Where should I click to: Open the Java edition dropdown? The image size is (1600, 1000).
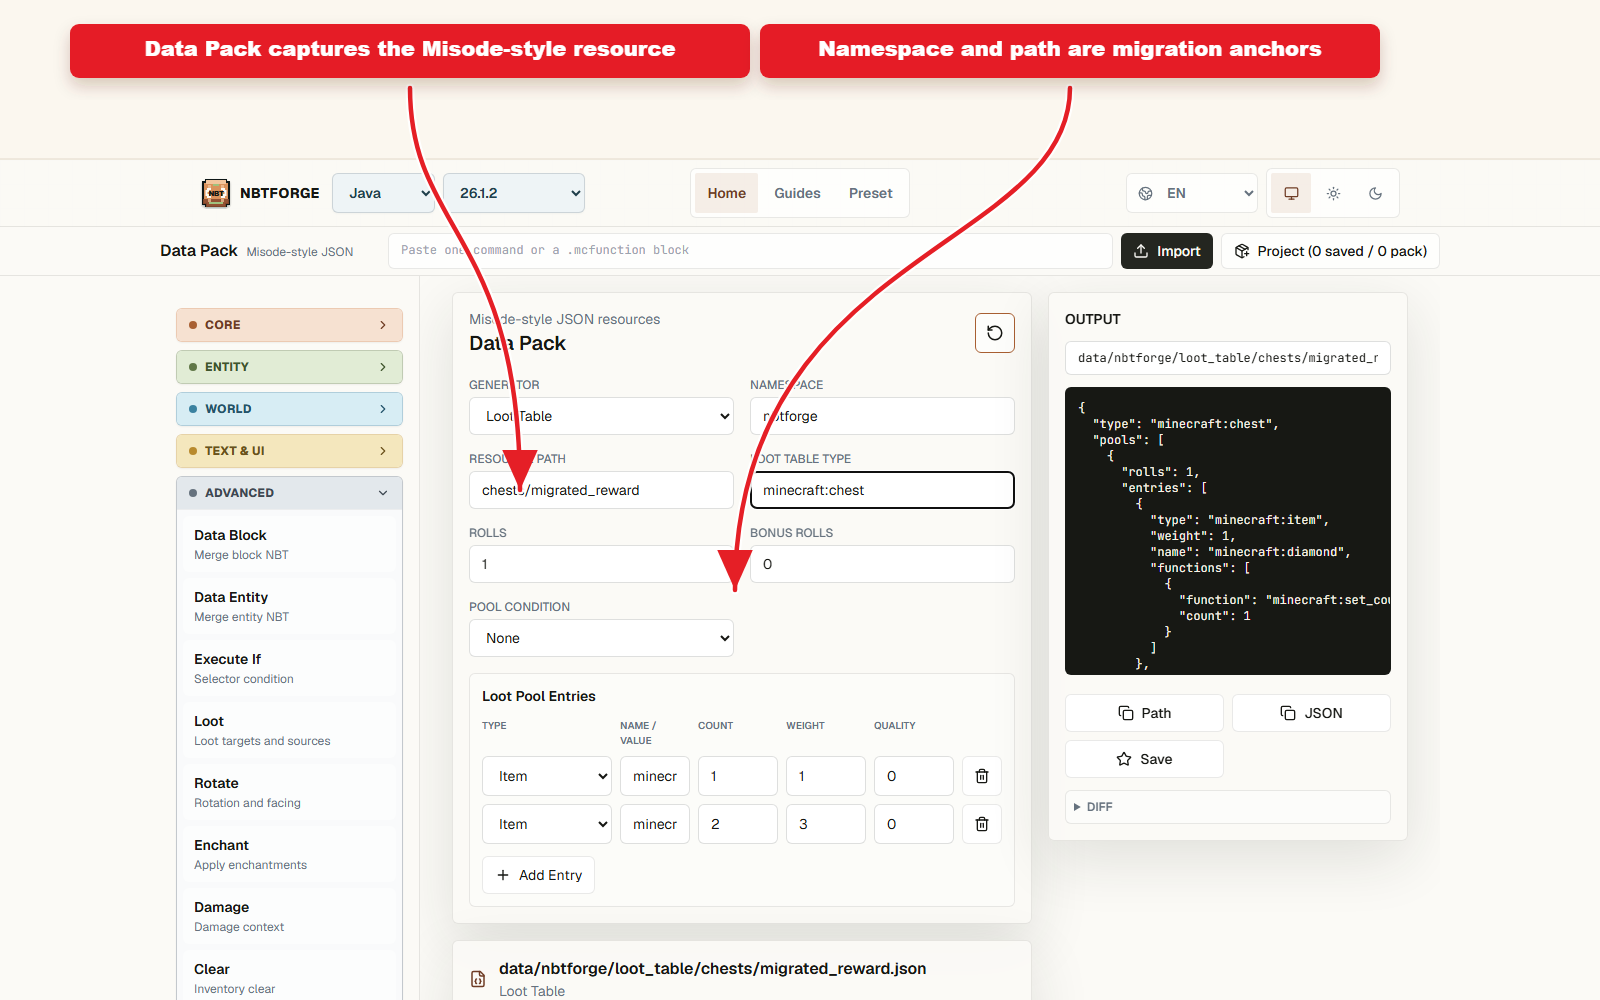click(x=384, y=193)
